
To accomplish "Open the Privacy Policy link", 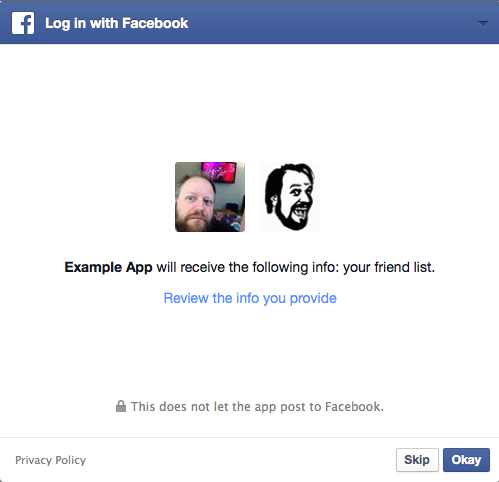I will click(51, 460).
